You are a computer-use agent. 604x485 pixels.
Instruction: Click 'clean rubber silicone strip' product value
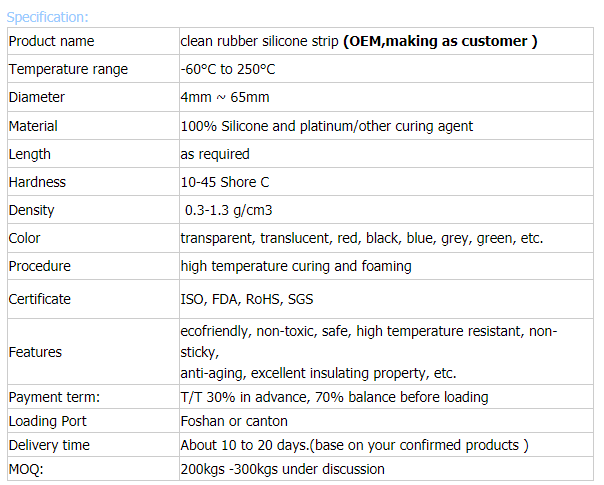coord(259,41)
